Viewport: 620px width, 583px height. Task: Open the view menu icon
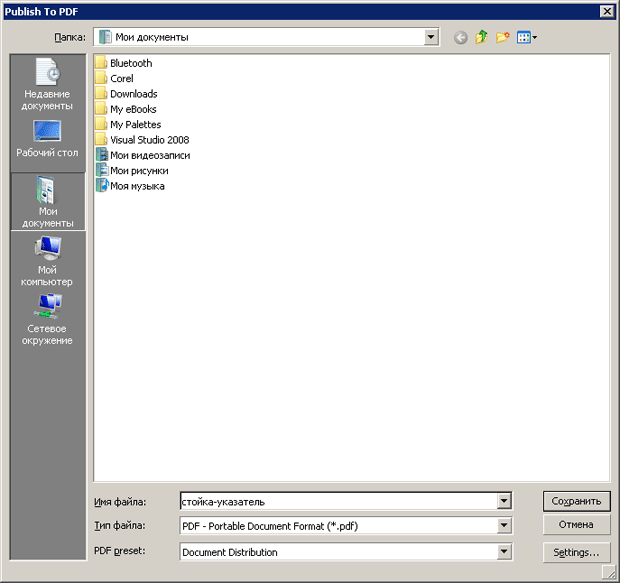click(526, 38)
